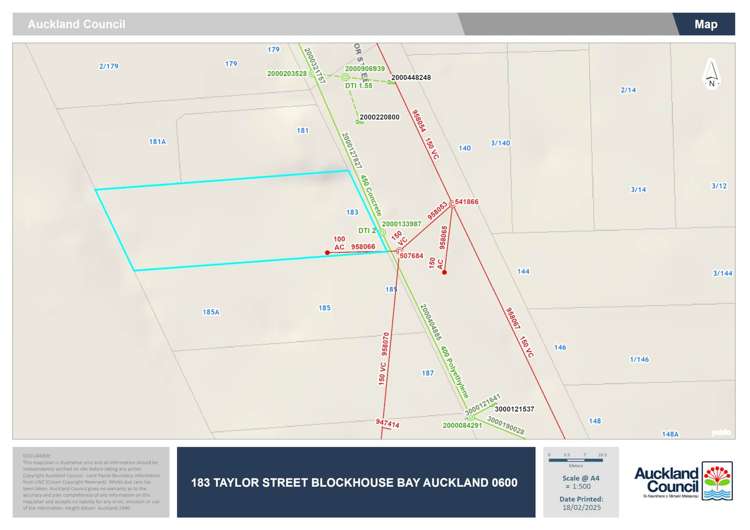Click the north arrow compass icon
Viewport: 750px width, 530px height.
tap(710, 74)
